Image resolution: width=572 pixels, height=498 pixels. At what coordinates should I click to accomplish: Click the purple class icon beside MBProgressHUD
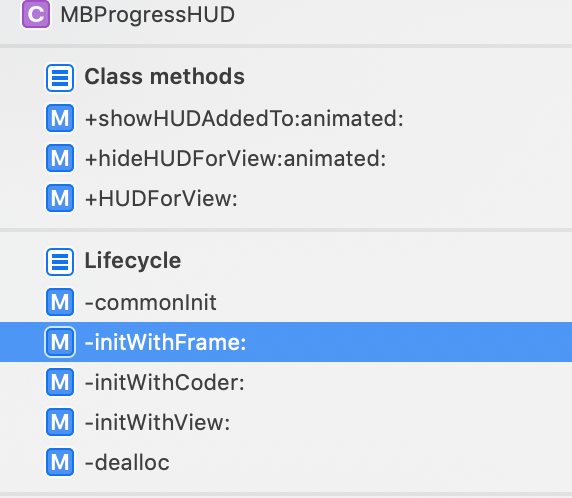pyautogui.click(x=36, y=14)
